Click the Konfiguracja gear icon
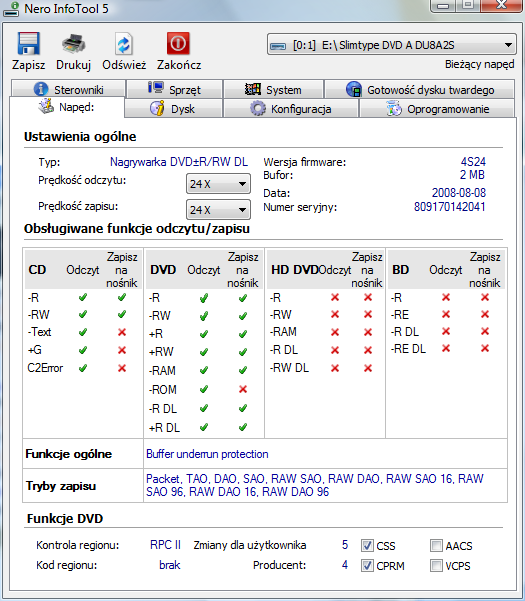The height and width of the screenshot is (601, 525). [258, 108]
